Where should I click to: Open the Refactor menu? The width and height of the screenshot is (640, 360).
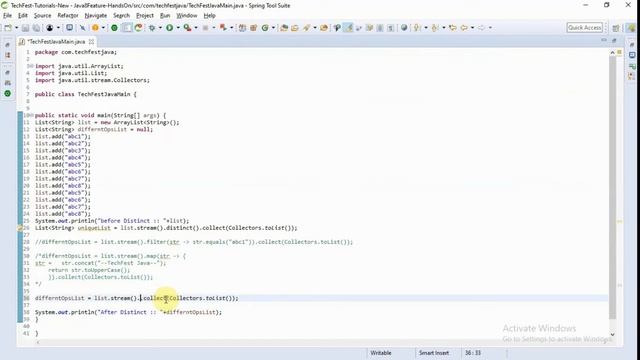(x=68, y=16)
